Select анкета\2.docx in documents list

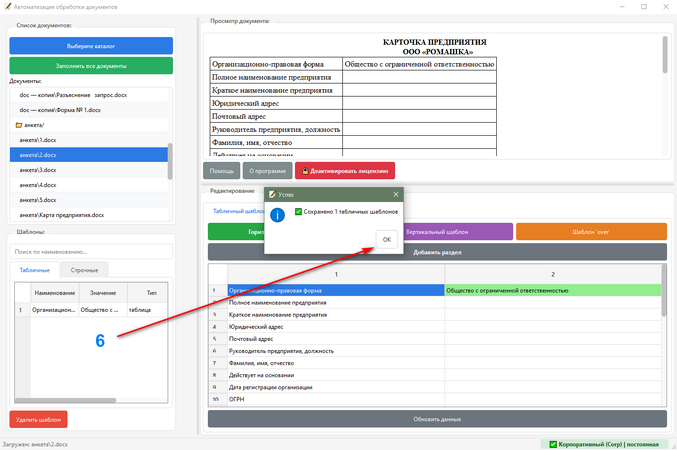click(x=89, y=155)
